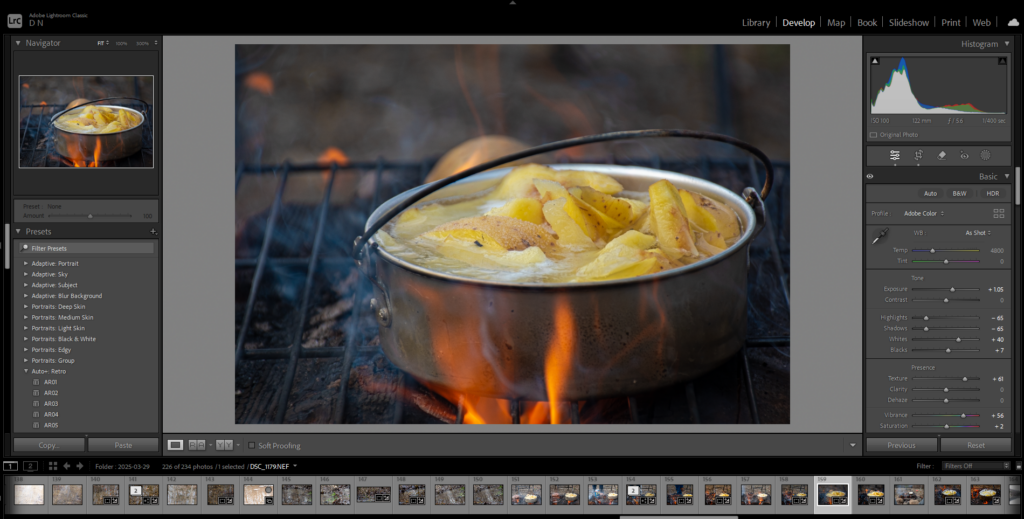Apply the AR03 preset
1024x519 pixels.
click(51, 403)
